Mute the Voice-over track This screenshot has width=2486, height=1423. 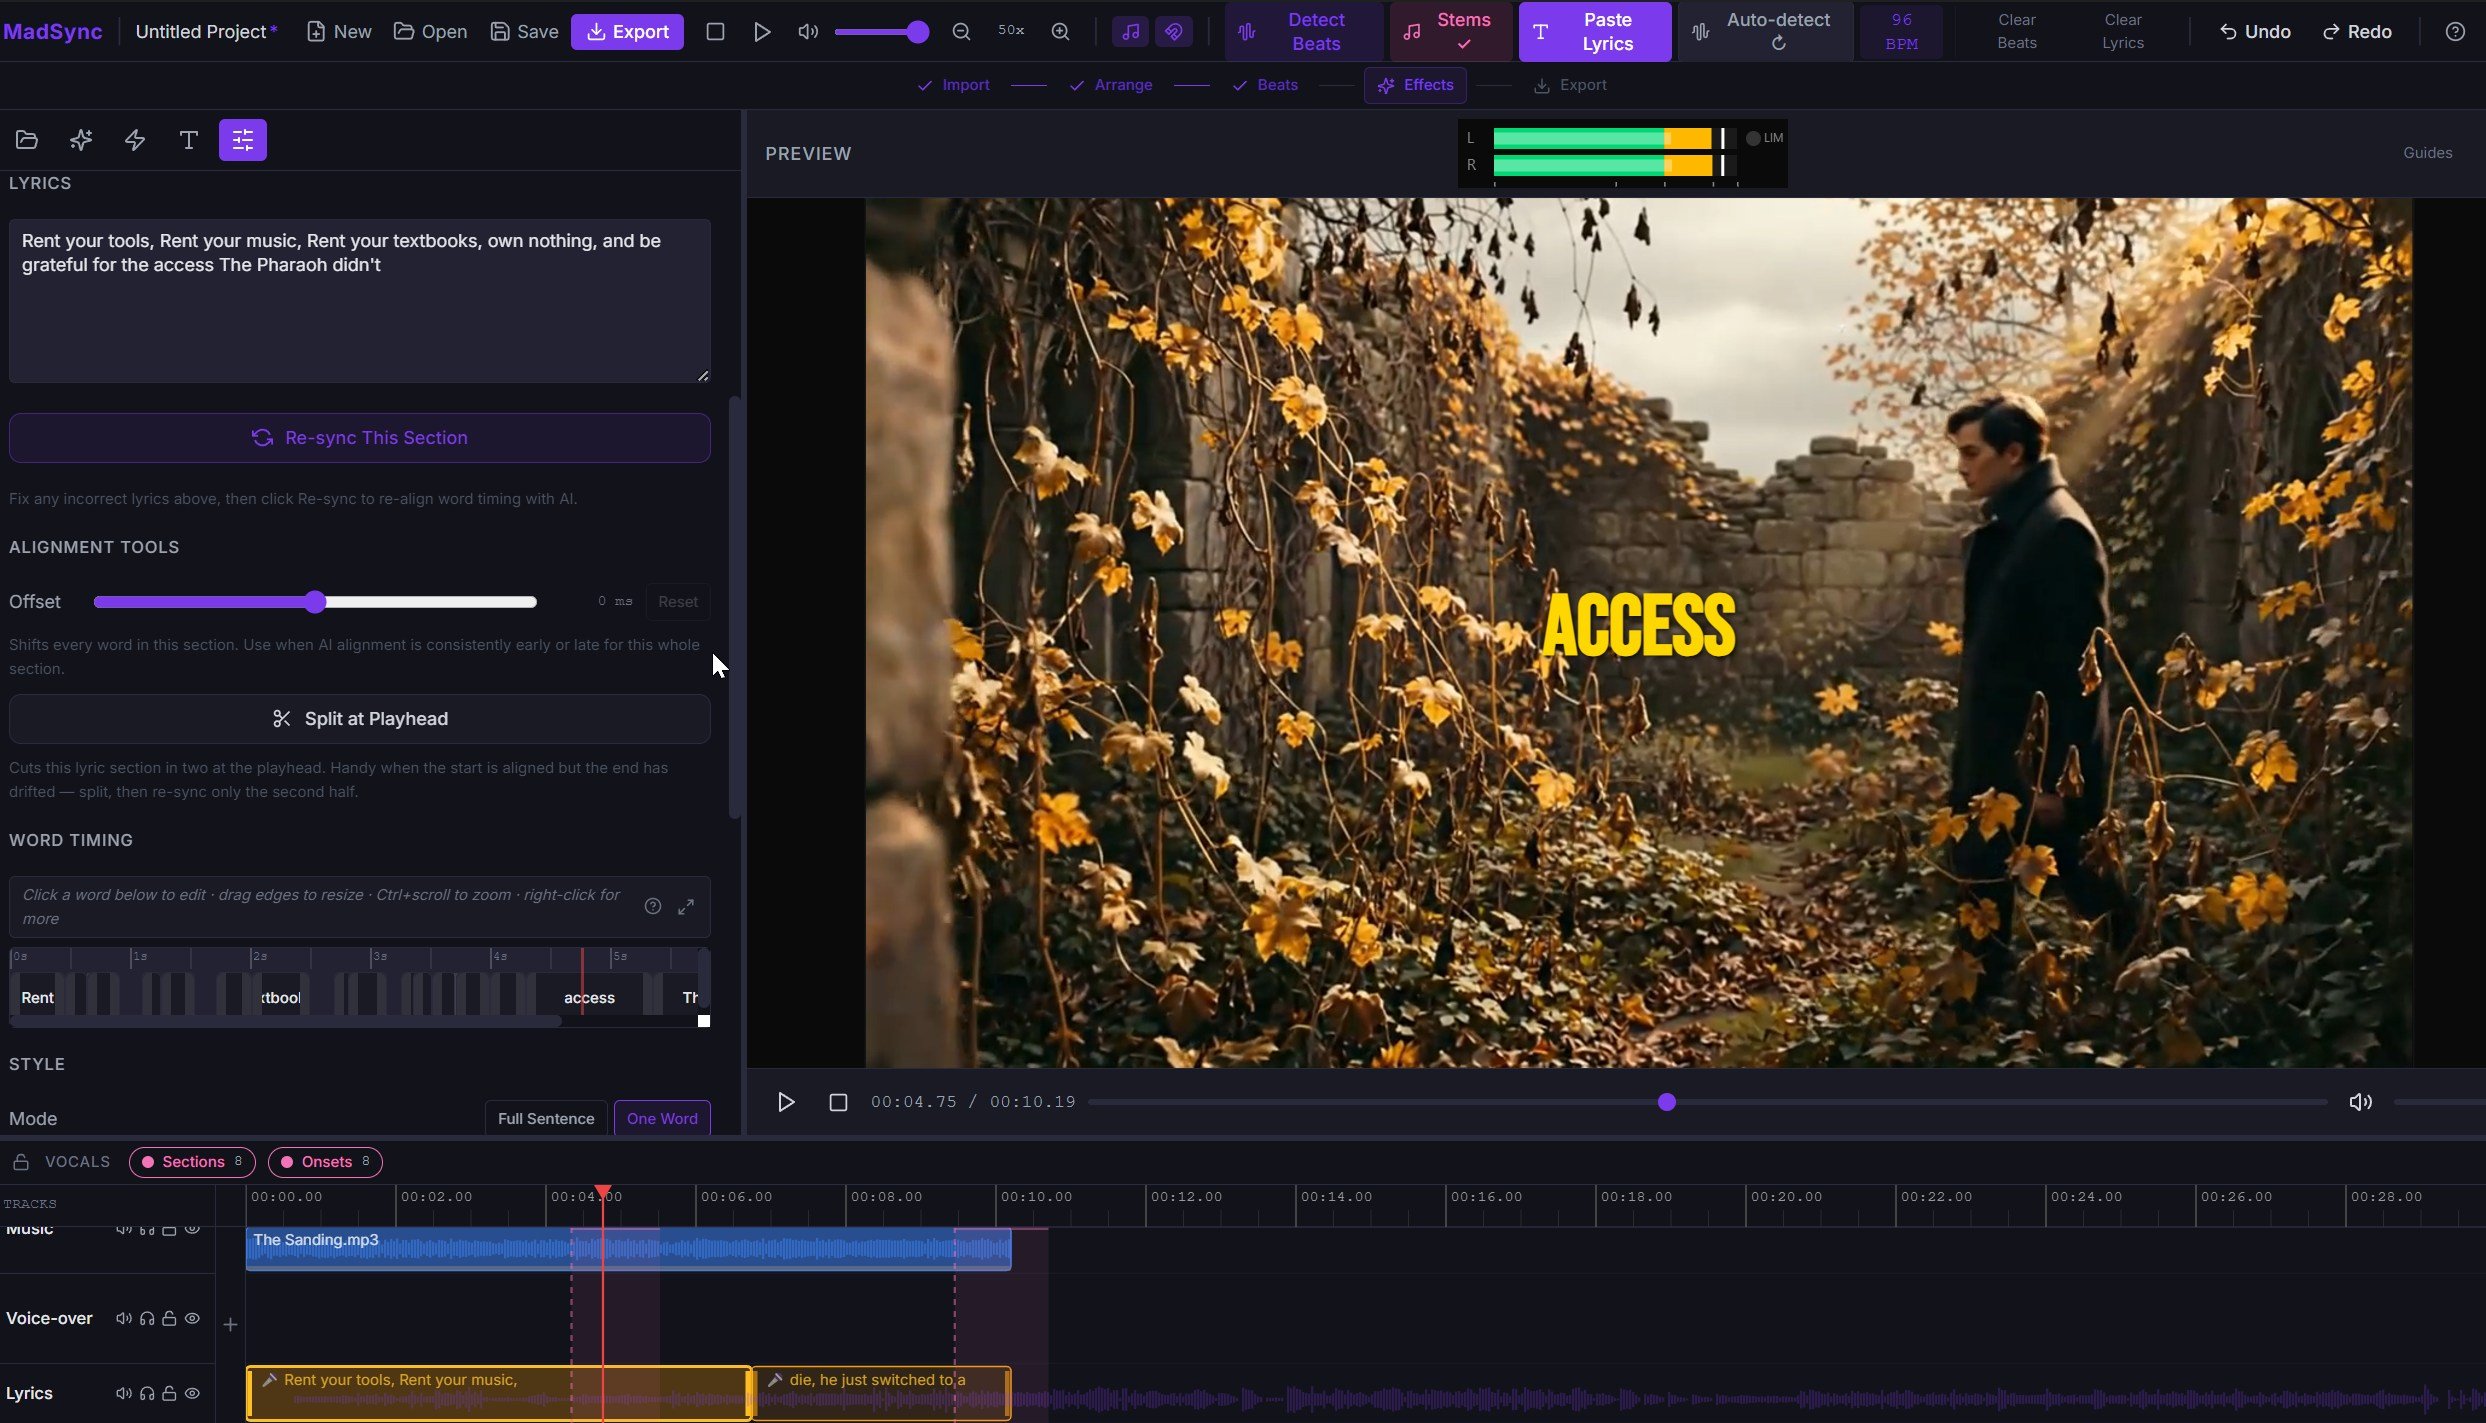[x=123, y=1318]
